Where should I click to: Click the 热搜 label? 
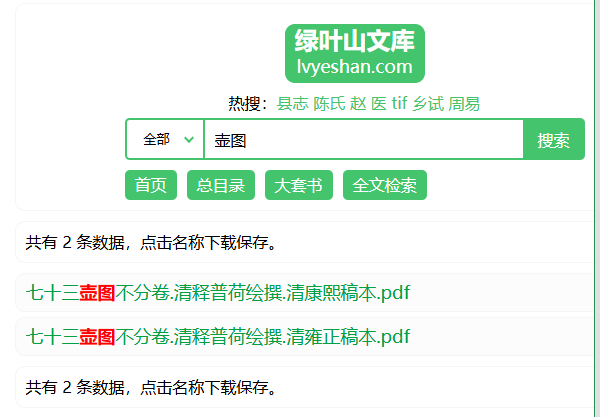pyautogui.click(x=248, y=104)
